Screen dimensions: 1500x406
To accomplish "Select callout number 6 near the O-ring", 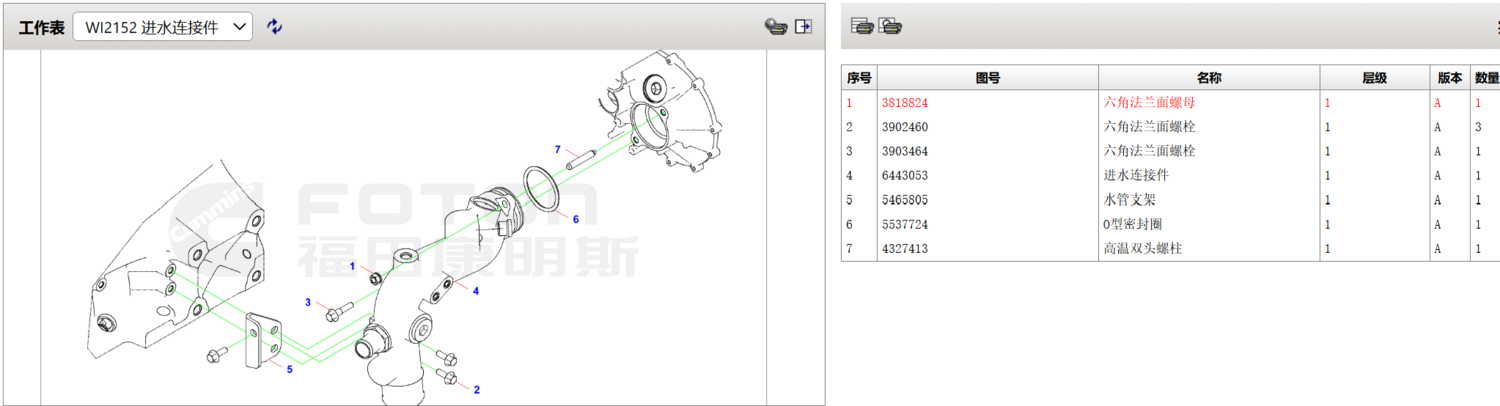I will point(575,218).
